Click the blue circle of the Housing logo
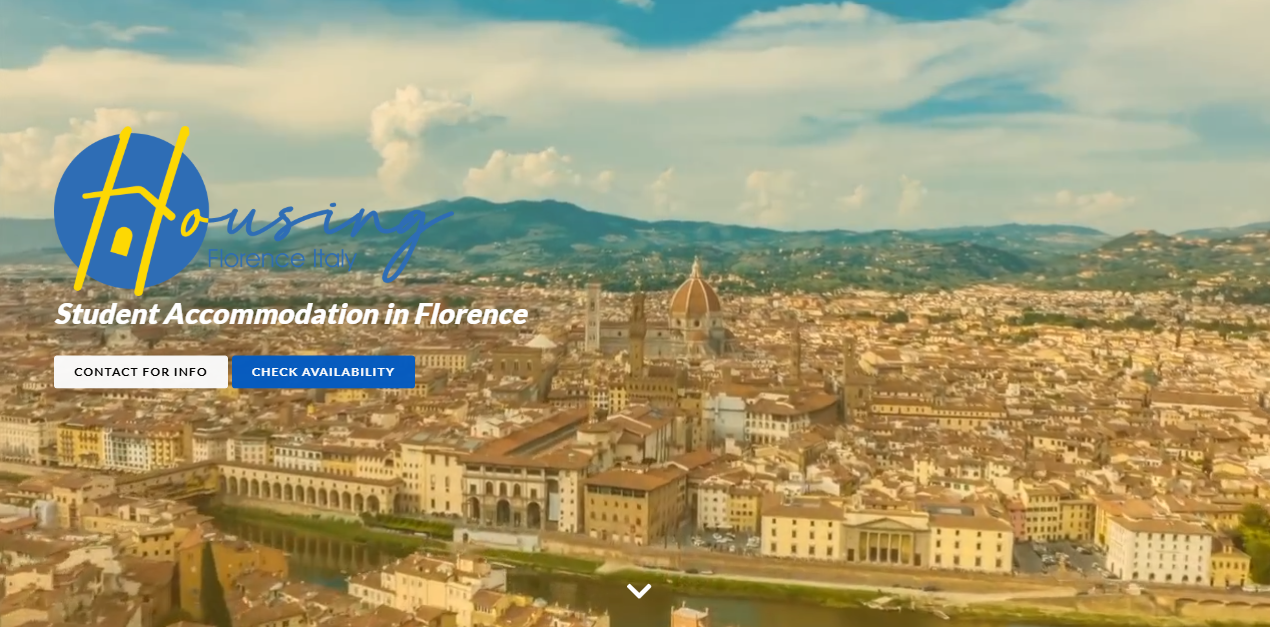1270x627 pixels. [x=131, y=212]
